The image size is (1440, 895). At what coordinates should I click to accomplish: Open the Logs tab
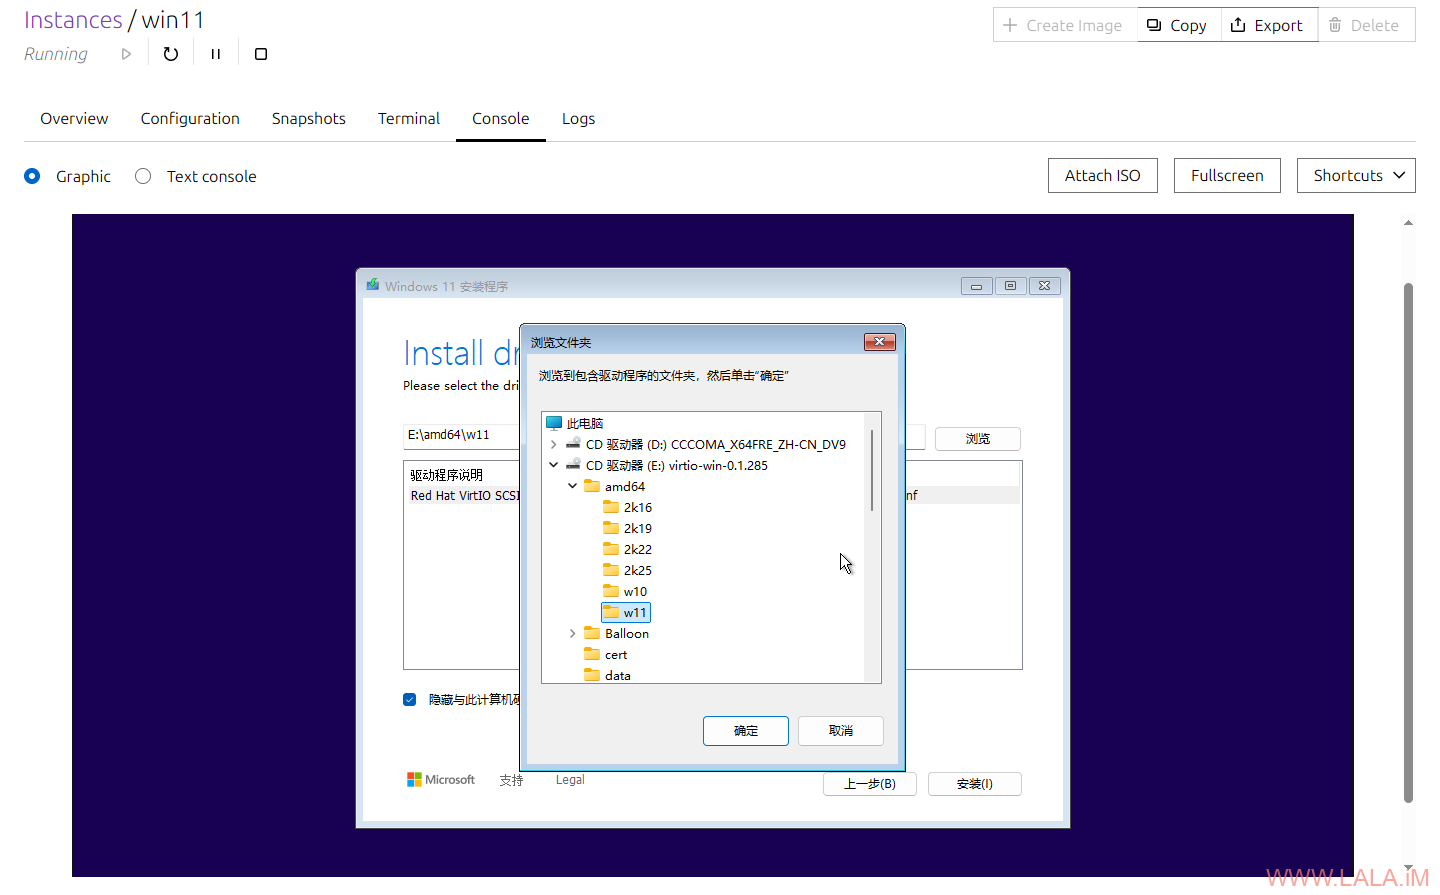(578, 118)
